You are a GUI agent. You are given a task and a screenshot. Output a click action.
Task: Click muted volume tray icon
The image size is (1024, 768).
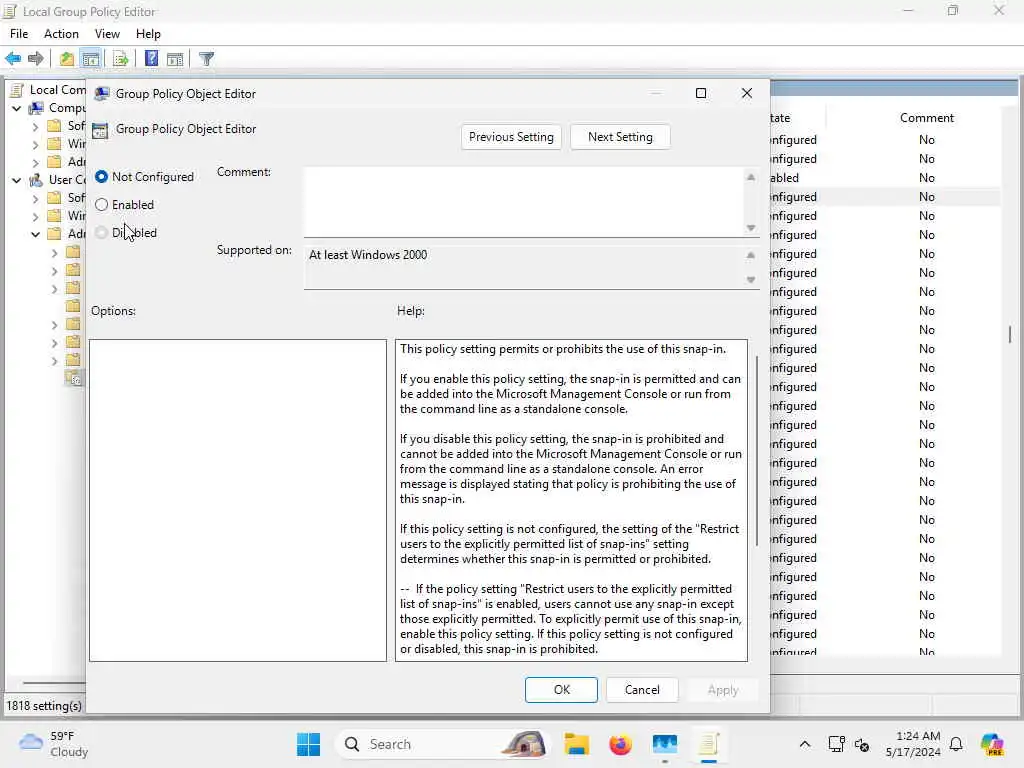(862, 744)
